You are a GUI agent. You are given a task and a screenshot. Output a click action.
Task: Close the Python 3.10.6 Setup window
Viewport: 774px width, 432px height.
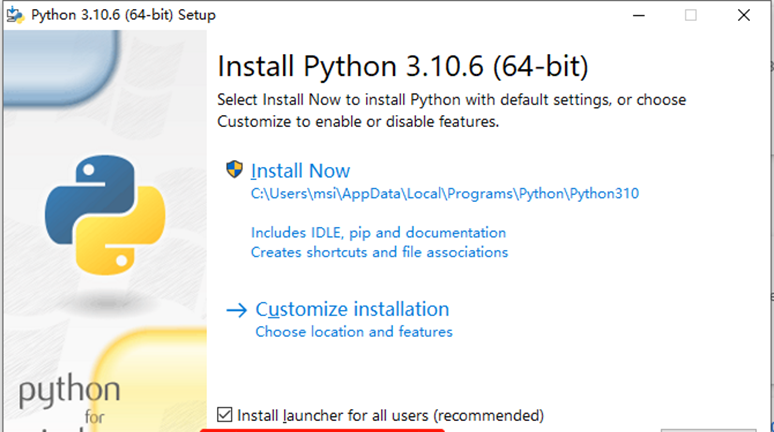pos(744,15)
